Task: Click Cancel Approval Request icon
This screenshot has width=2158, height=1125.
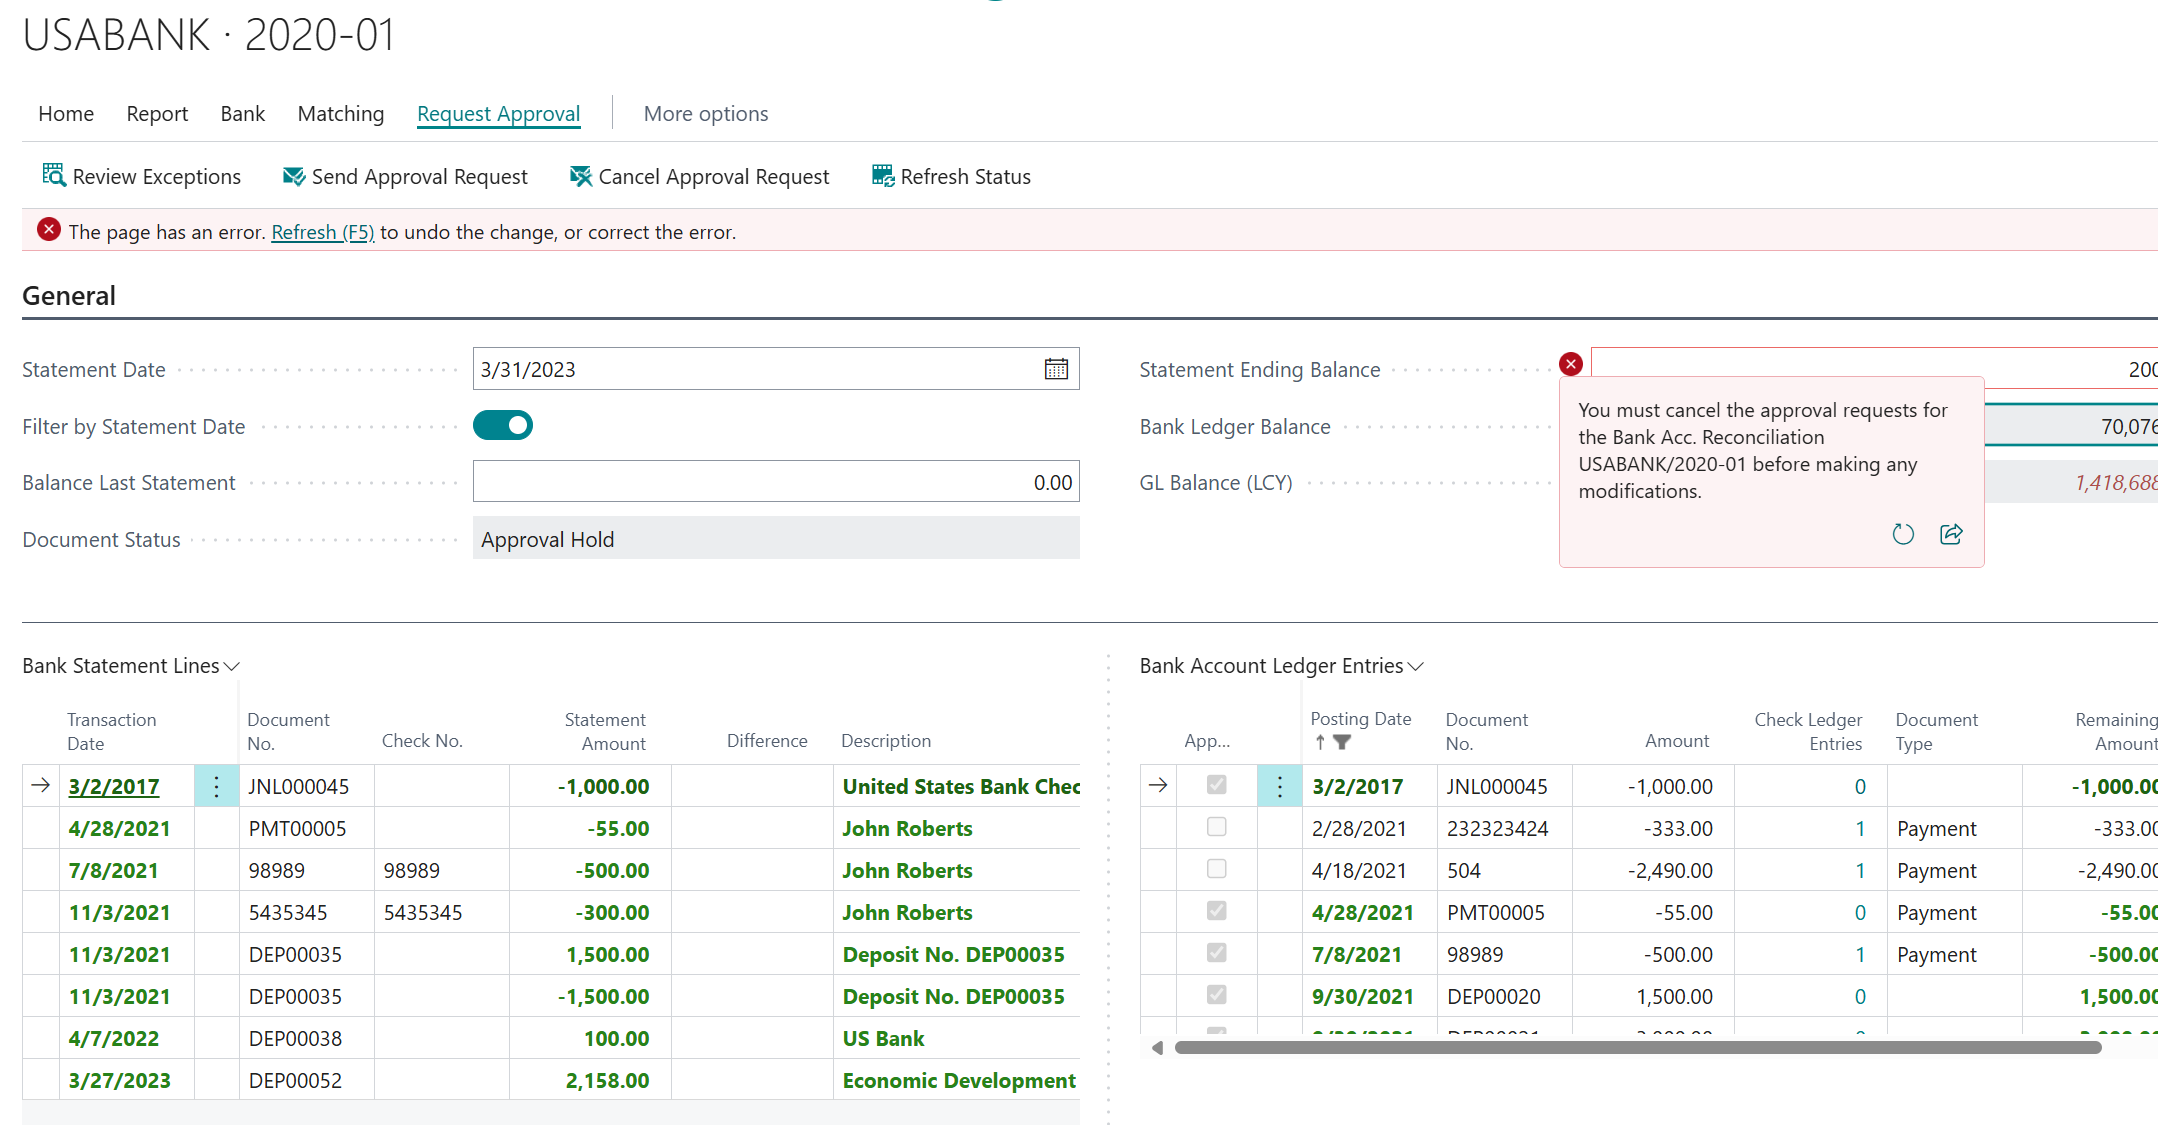Action: 580,176
